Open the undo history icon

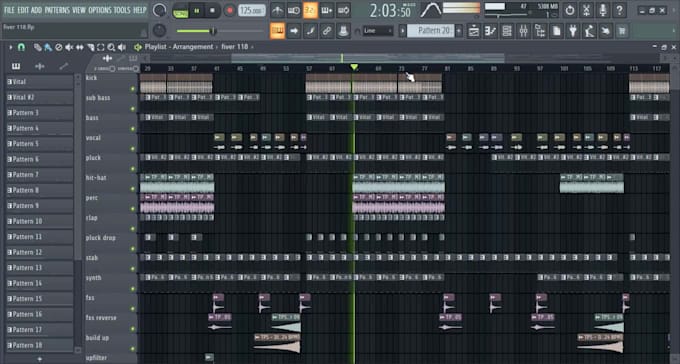(x=570, y=10)
